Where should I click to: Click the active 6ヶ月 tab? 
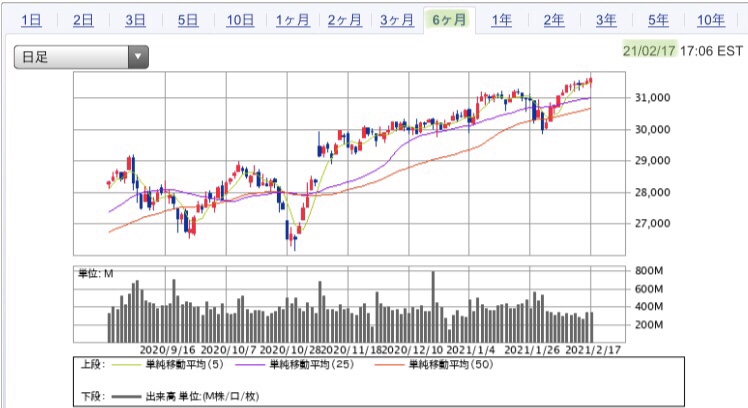pyautogui.click(x=449, y=20)
